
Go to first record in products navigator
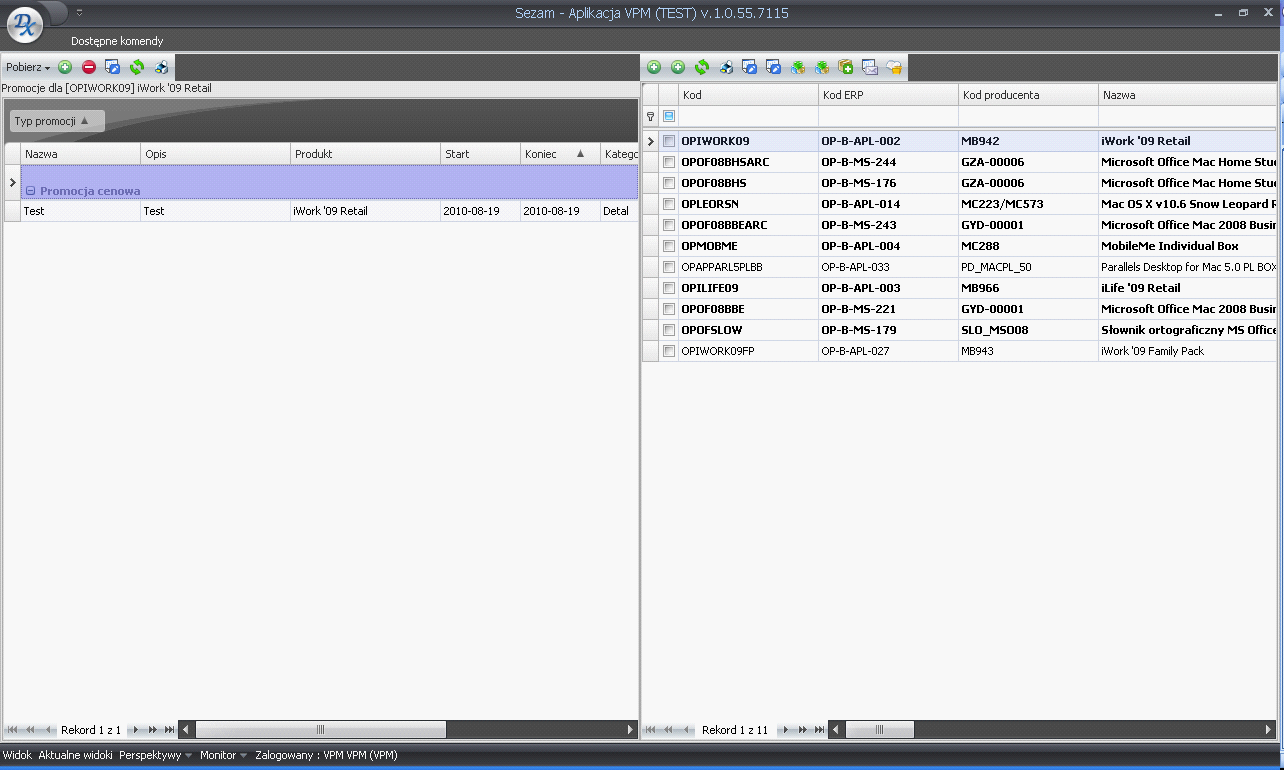(x=652, y=730)
